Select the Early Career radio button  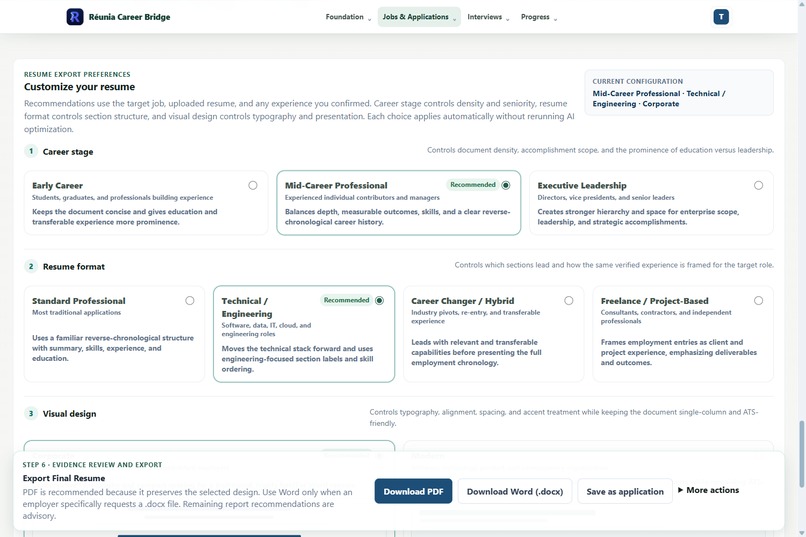[x=253, y=186]
